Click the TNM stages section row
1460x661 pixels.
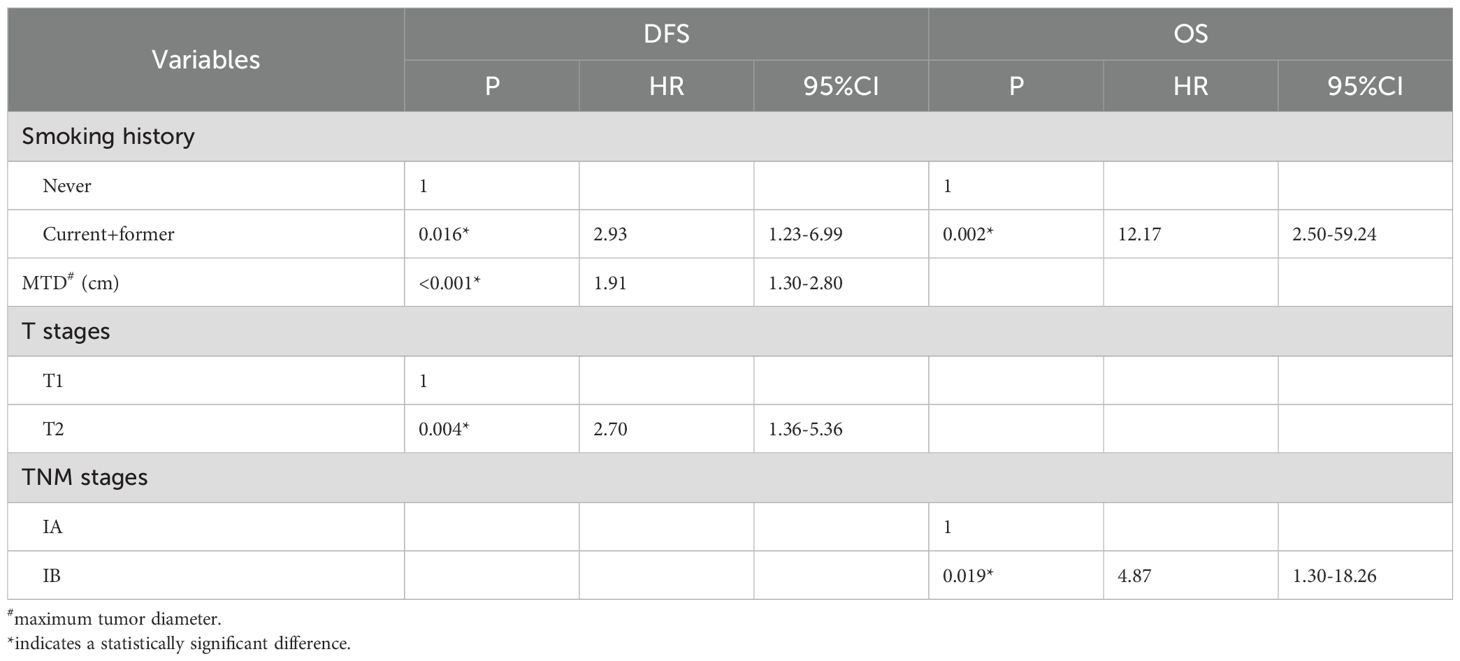coord(85,477)
